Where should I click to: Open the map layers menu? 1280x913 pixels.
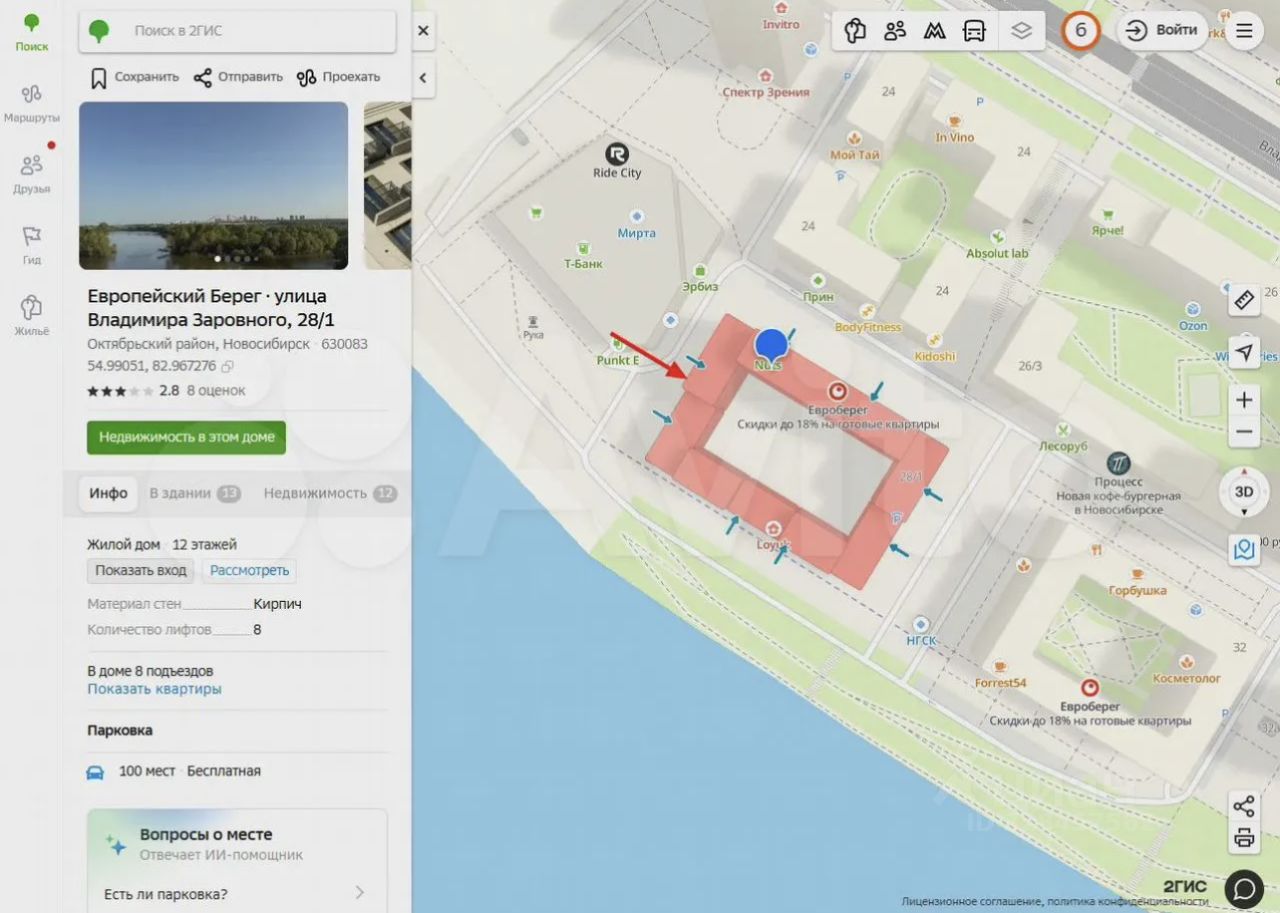(x=1021, y=31)
